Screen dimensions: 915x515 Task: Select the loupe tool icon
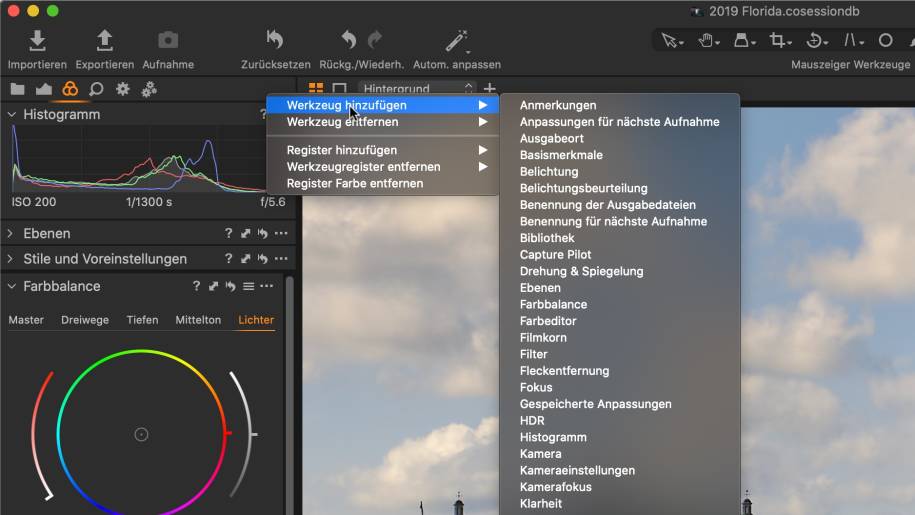click(743, 40)
